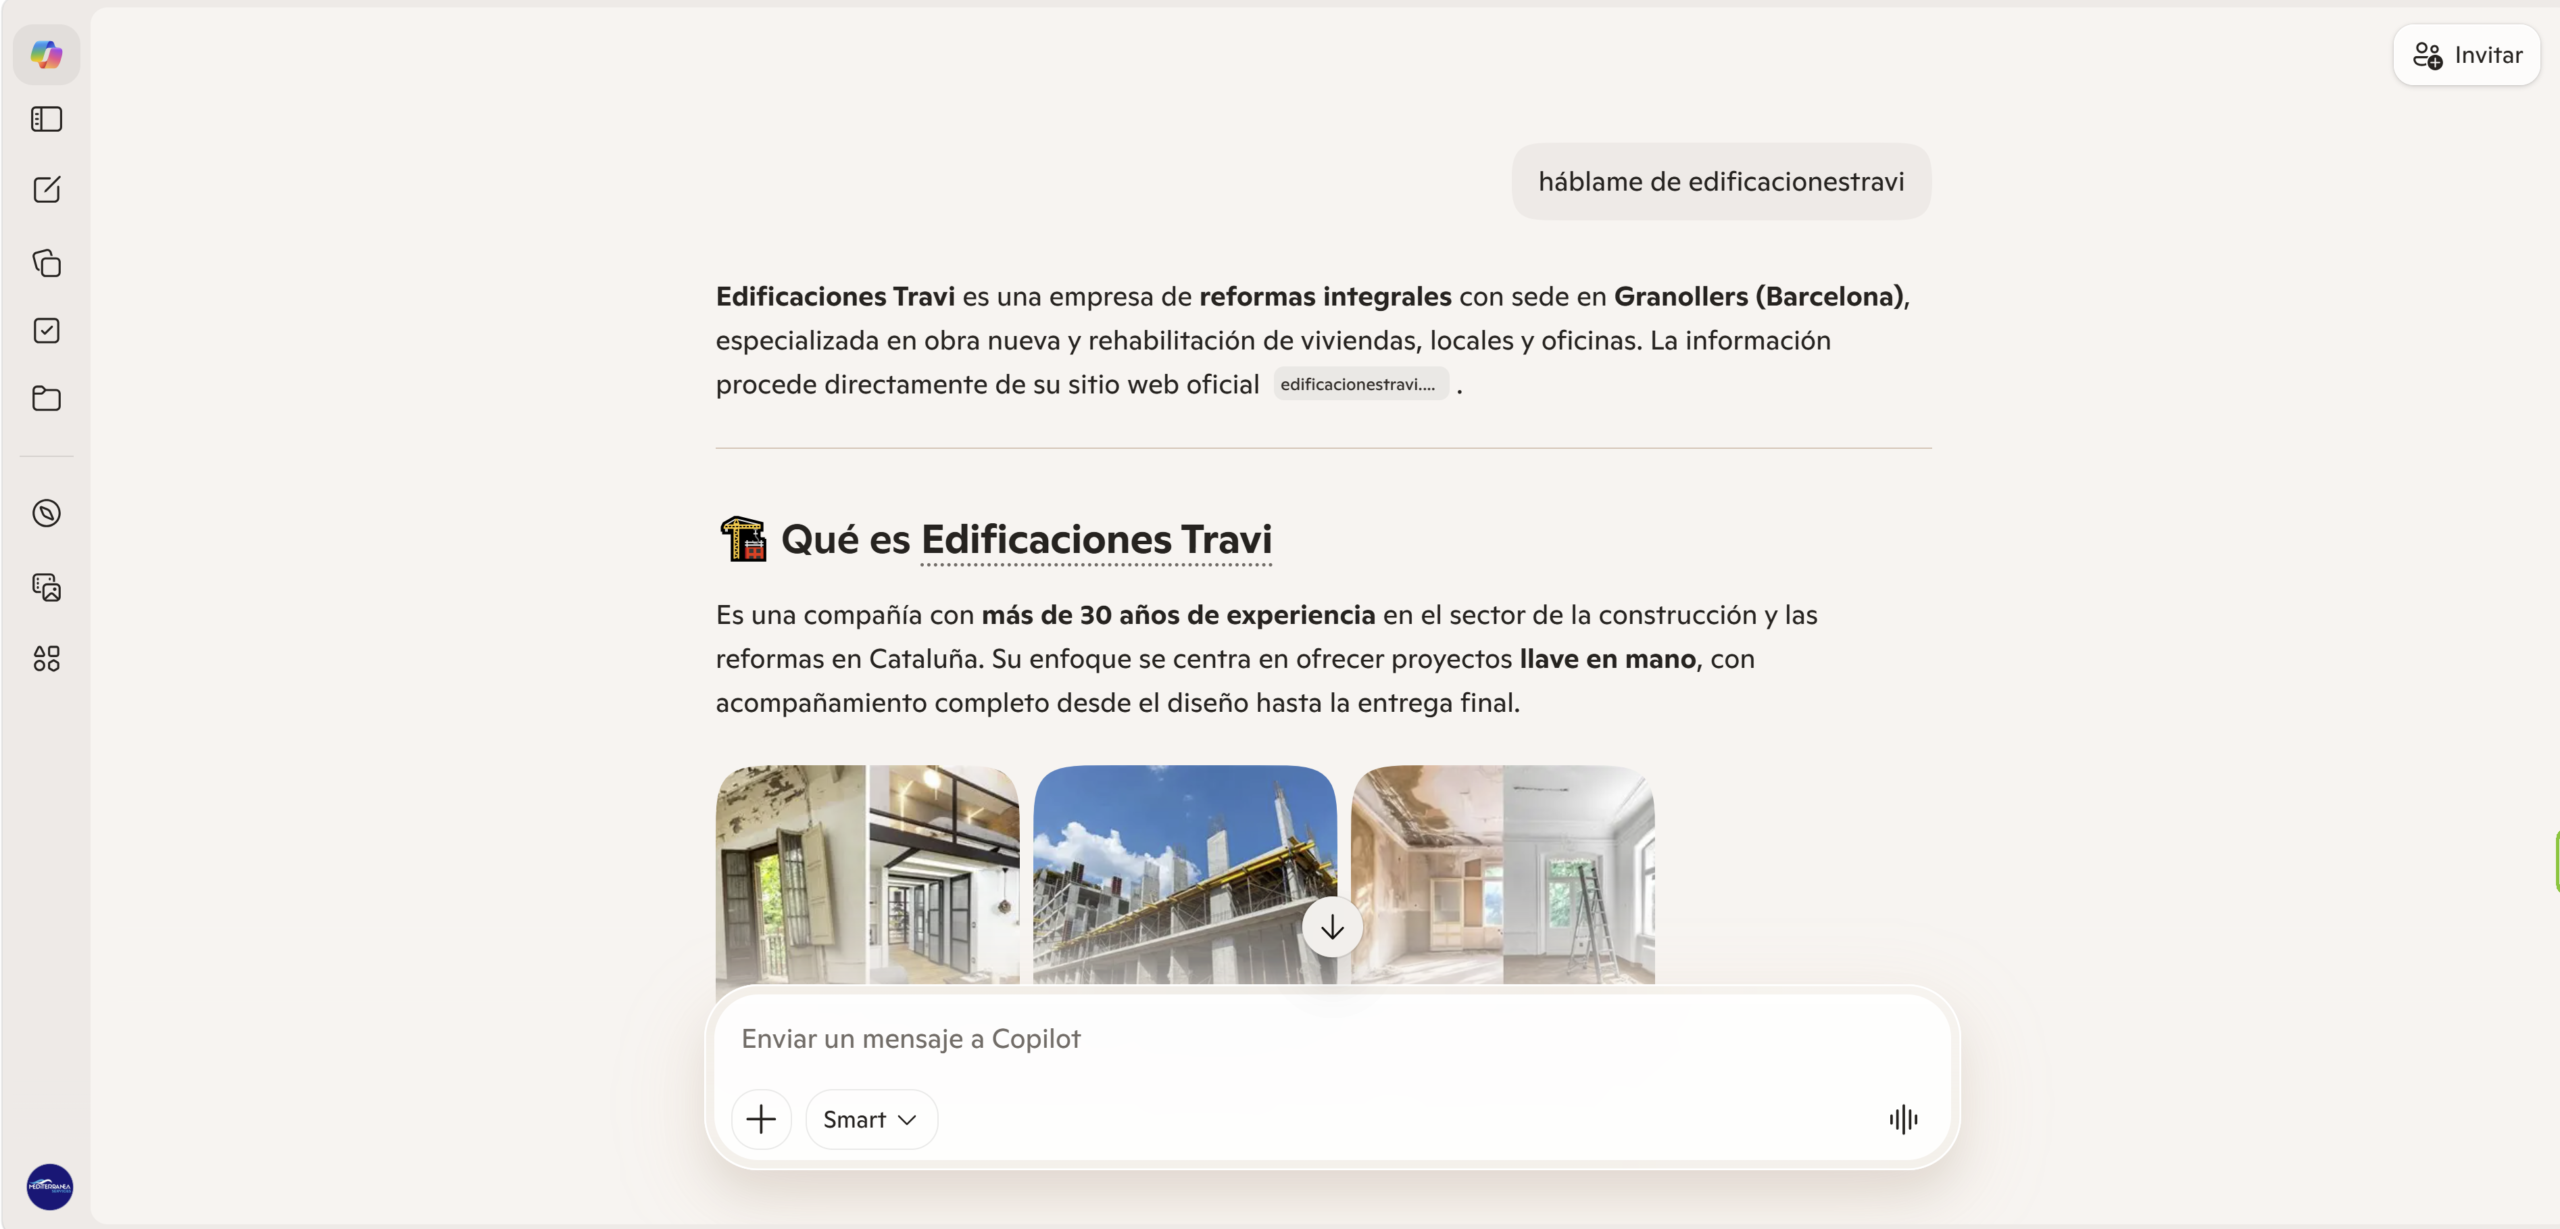Open the room with ladder renovation thumbnail
2560x1229 pixels.
point(1503,875)
